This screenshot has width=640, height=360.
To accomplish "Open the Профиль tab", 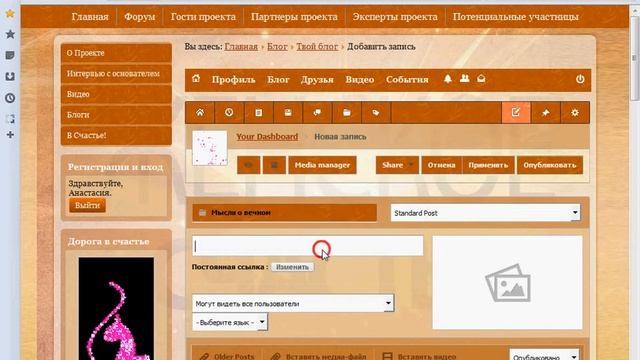I will (x=233, y=79).
